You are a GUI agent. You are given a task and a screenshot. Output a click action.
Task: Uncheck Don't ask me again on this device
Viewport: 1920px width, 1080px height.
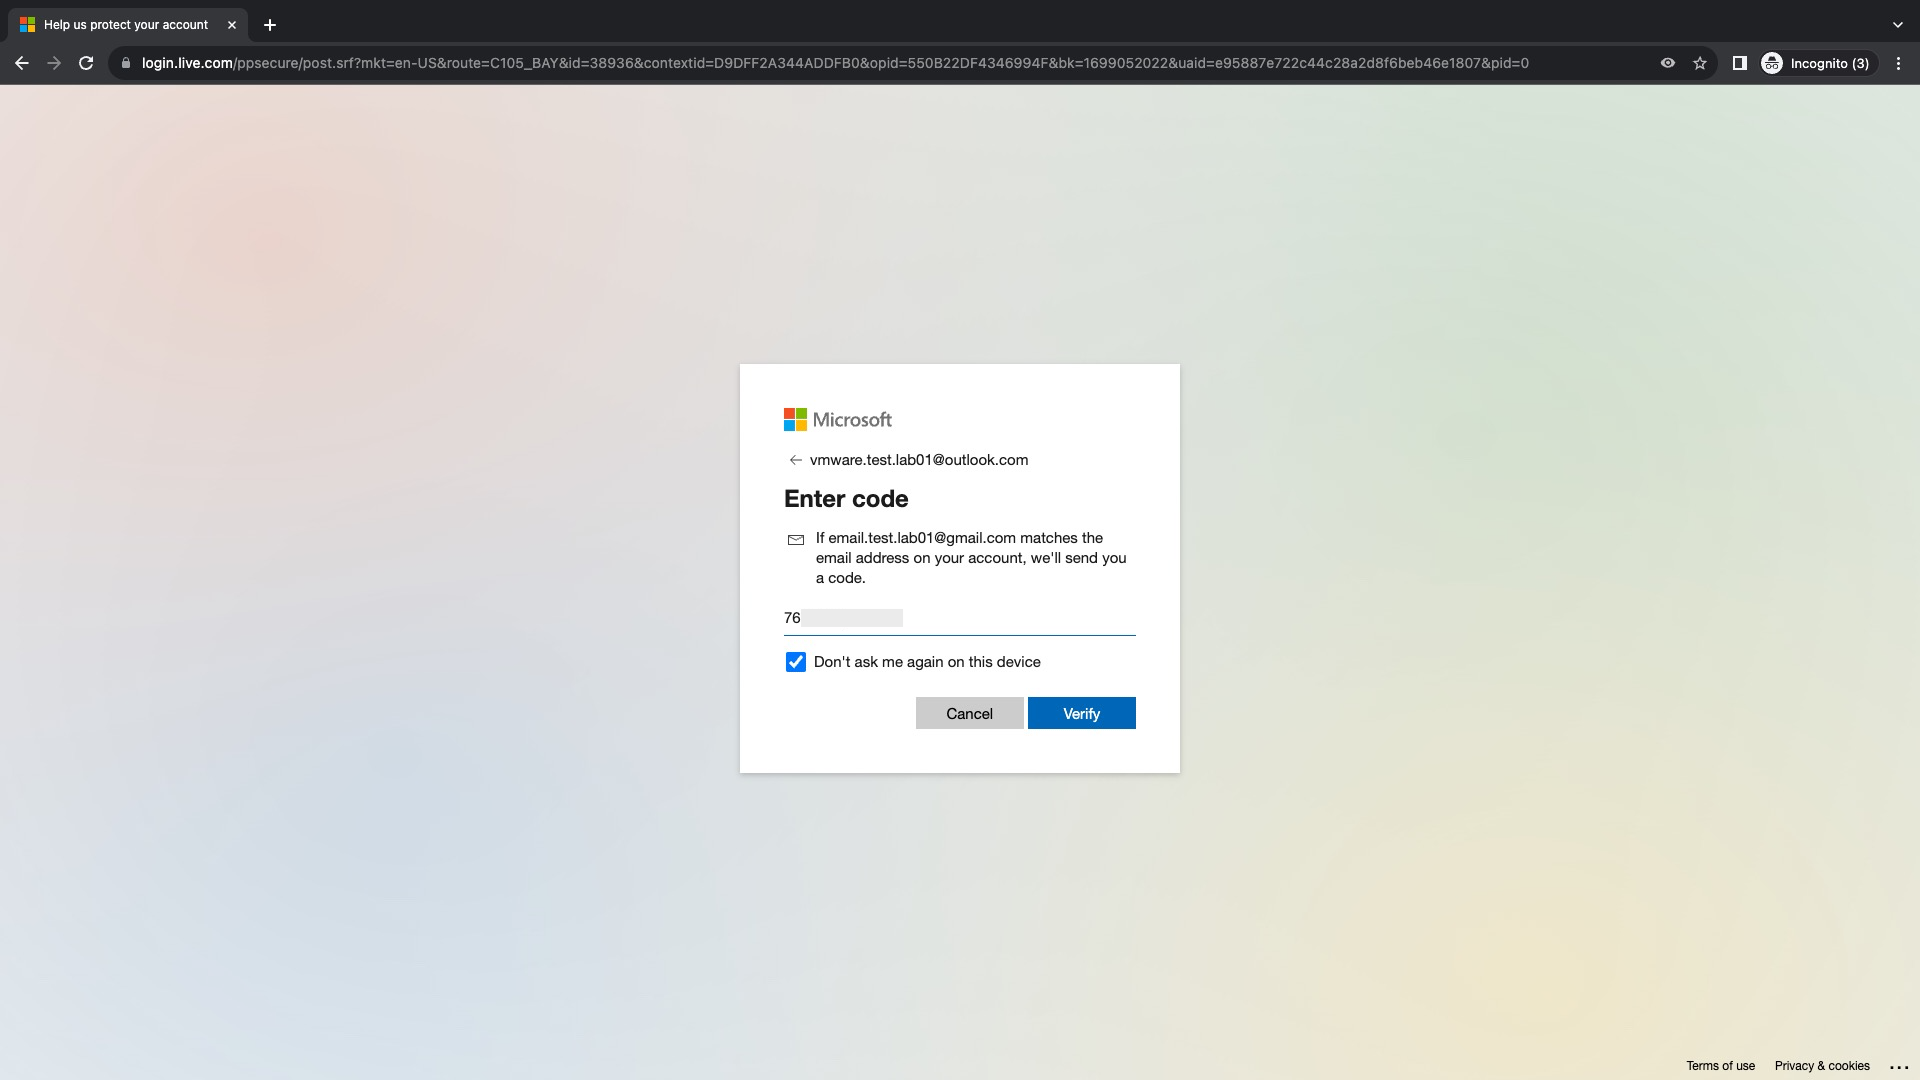pyautogui.click(x=795, y=661)
